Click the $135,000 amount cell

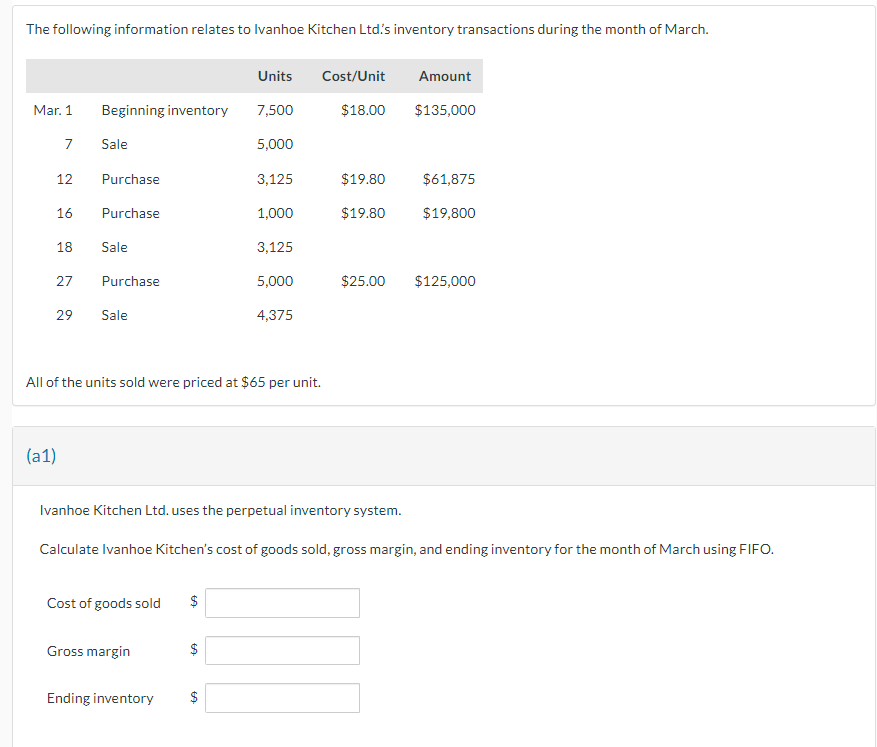point(445,110)
